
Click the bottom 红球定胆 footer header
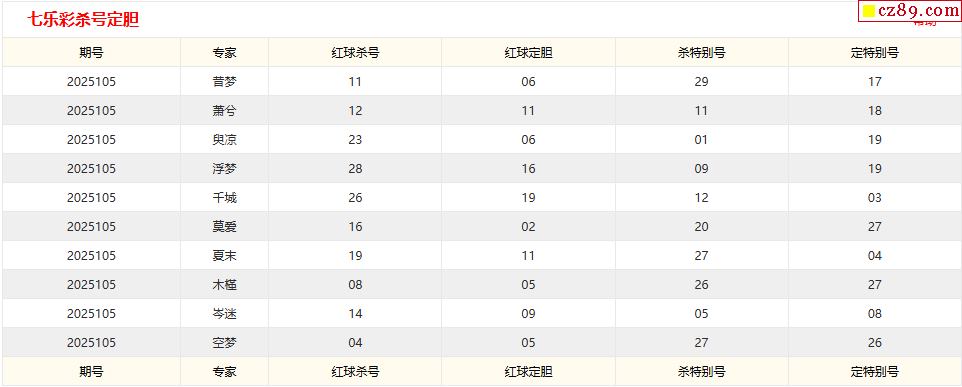click(x=528, y=372)
